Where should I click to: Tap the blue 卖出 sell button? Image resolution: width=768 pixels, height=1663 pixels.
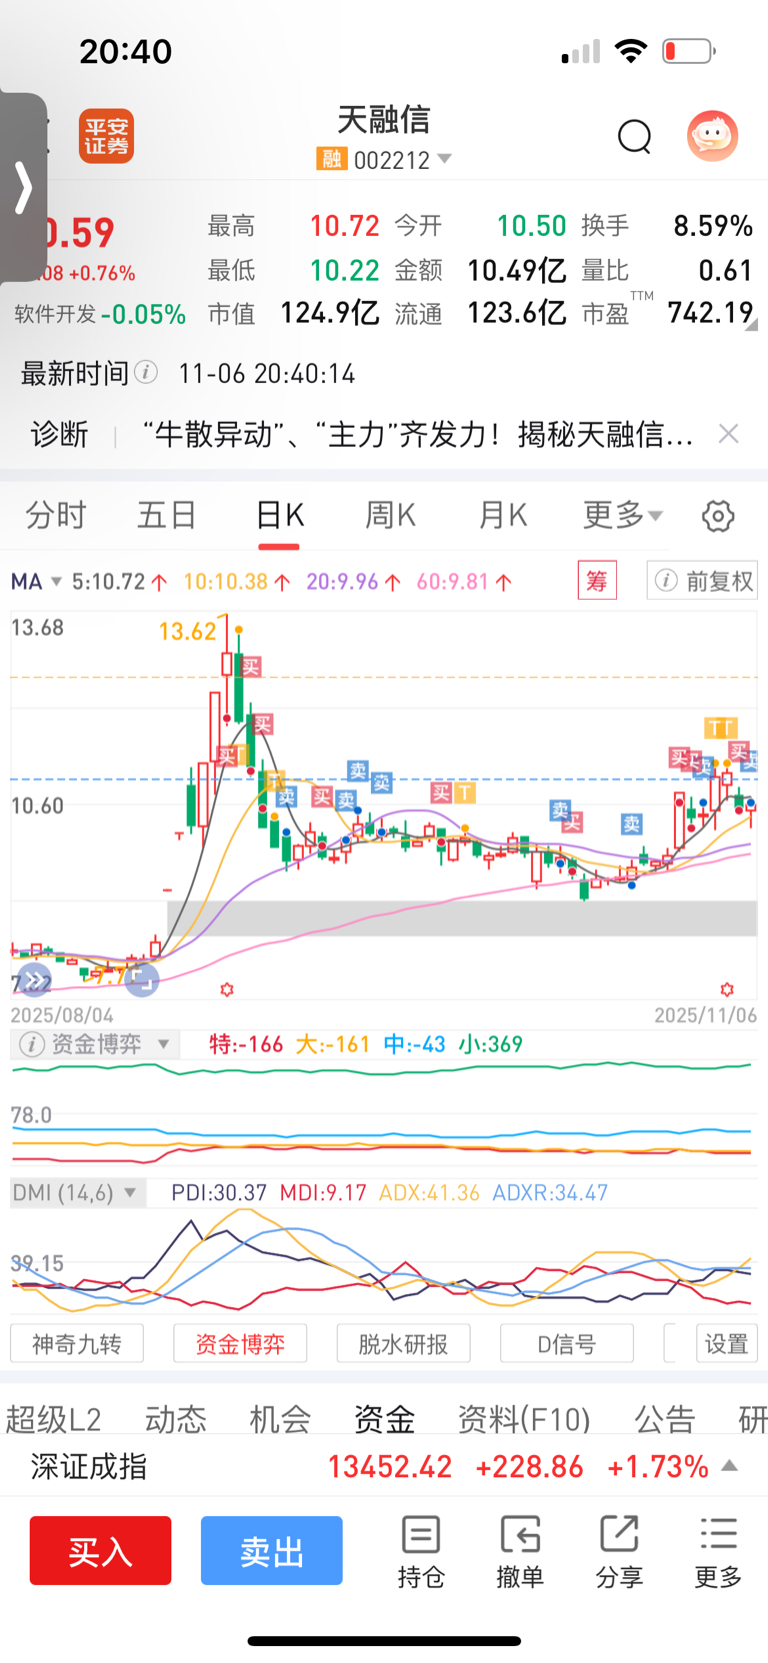point(272,1550)
